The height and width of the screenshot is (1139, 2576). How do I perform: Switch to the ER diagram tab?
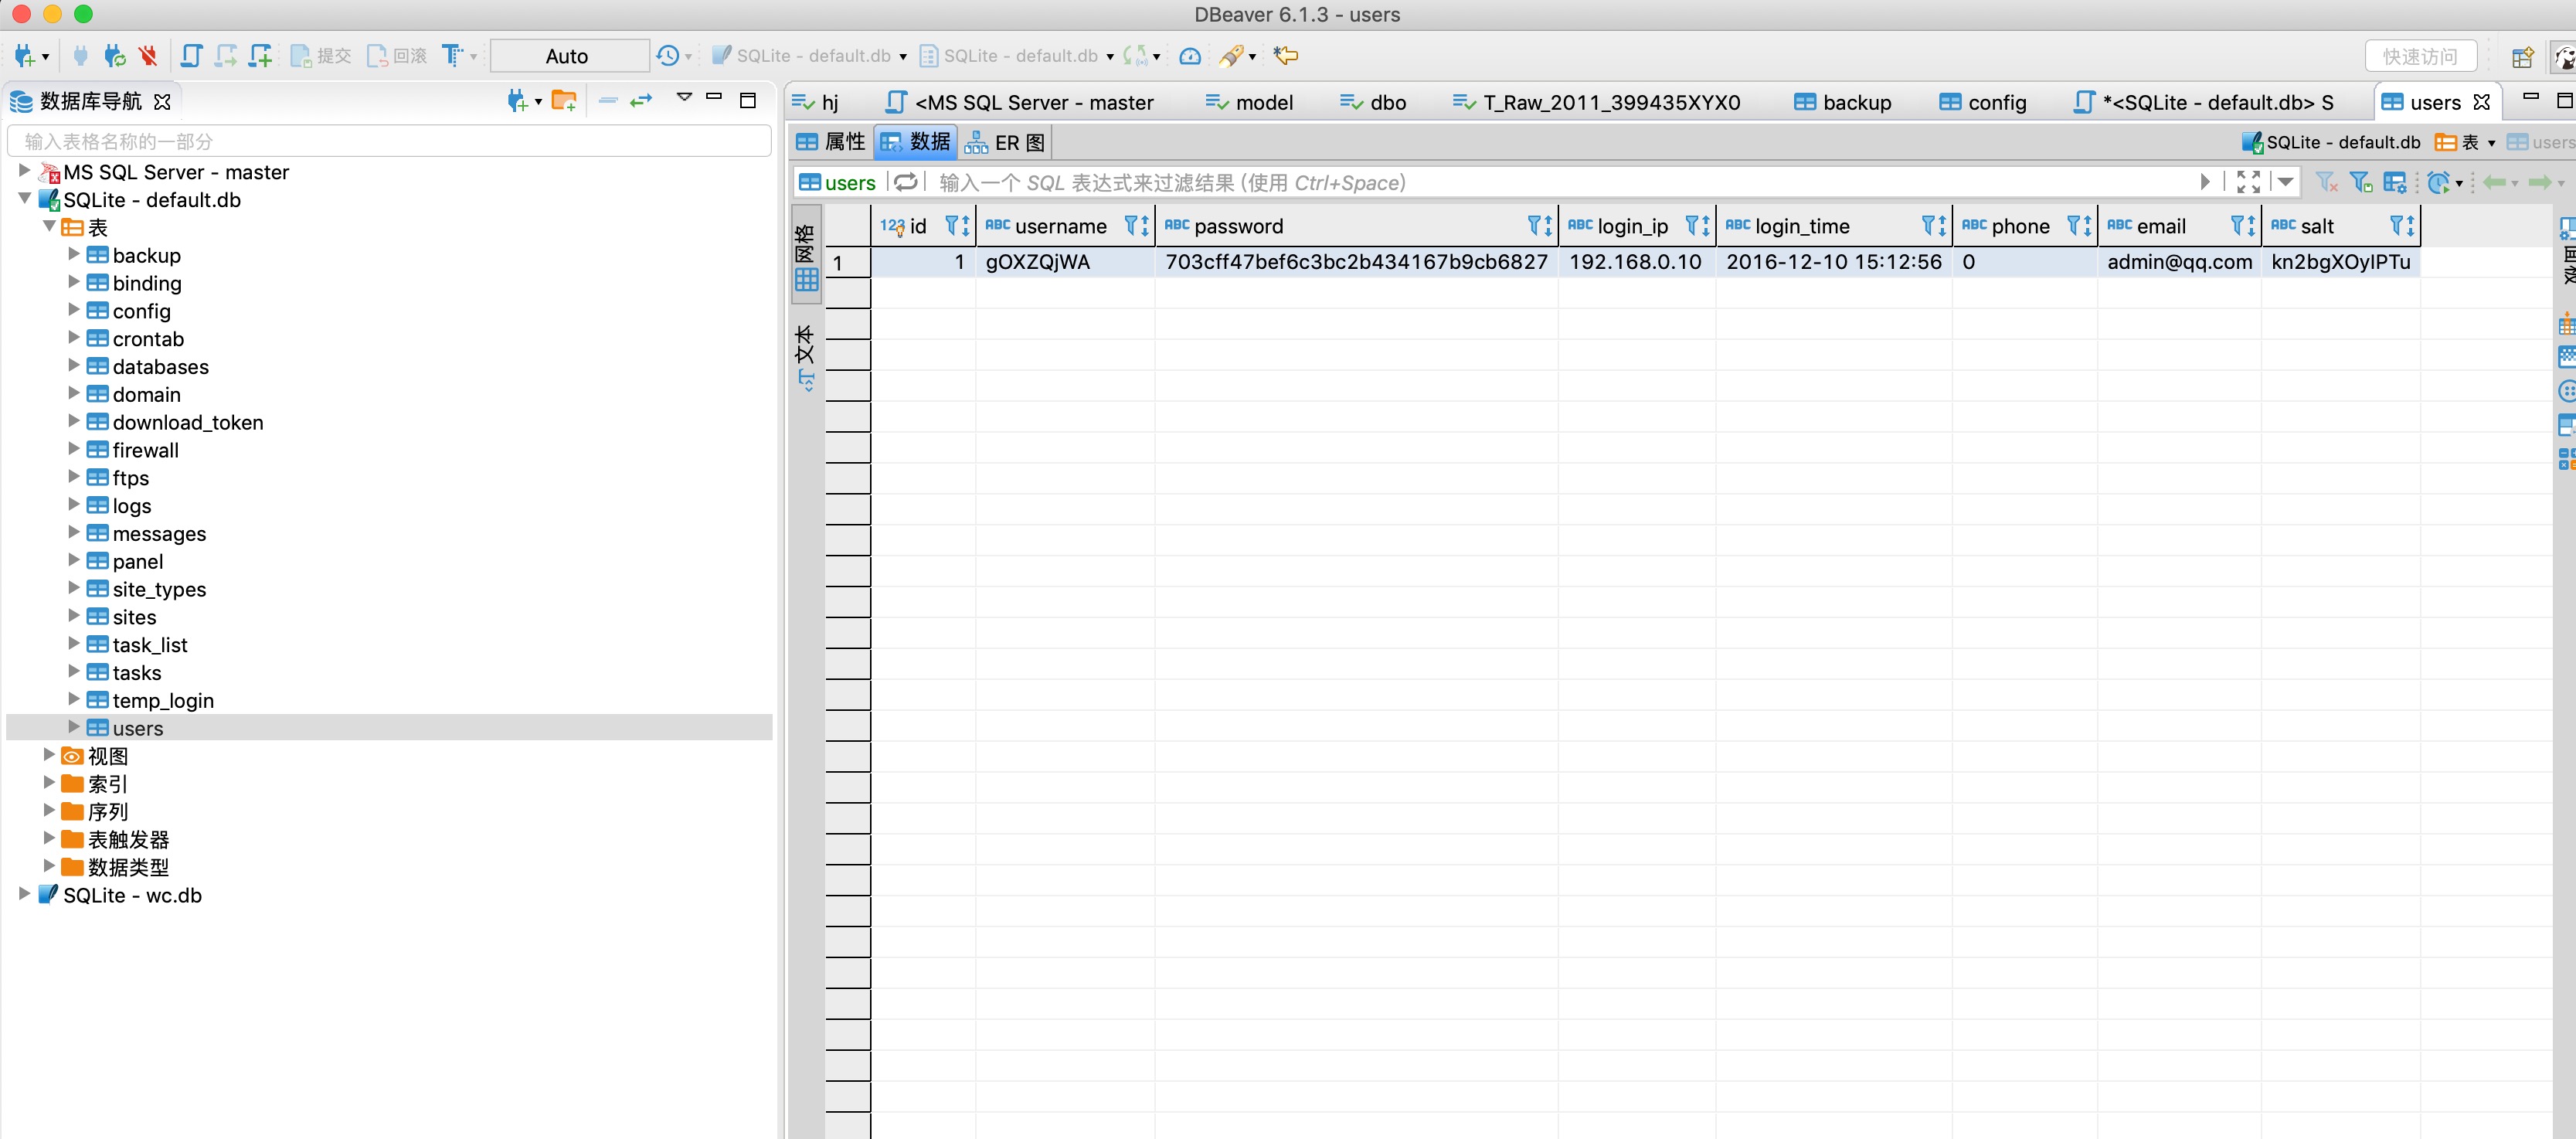1005,143
